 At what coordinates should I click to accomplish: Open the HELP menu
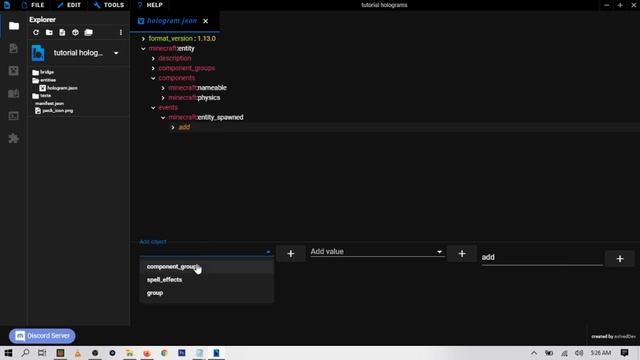click(150, 5)
